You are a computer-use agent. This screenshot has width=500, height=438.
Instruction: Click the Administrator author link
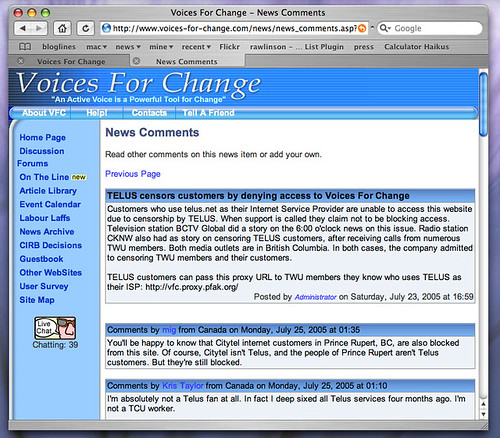[315, 297]
